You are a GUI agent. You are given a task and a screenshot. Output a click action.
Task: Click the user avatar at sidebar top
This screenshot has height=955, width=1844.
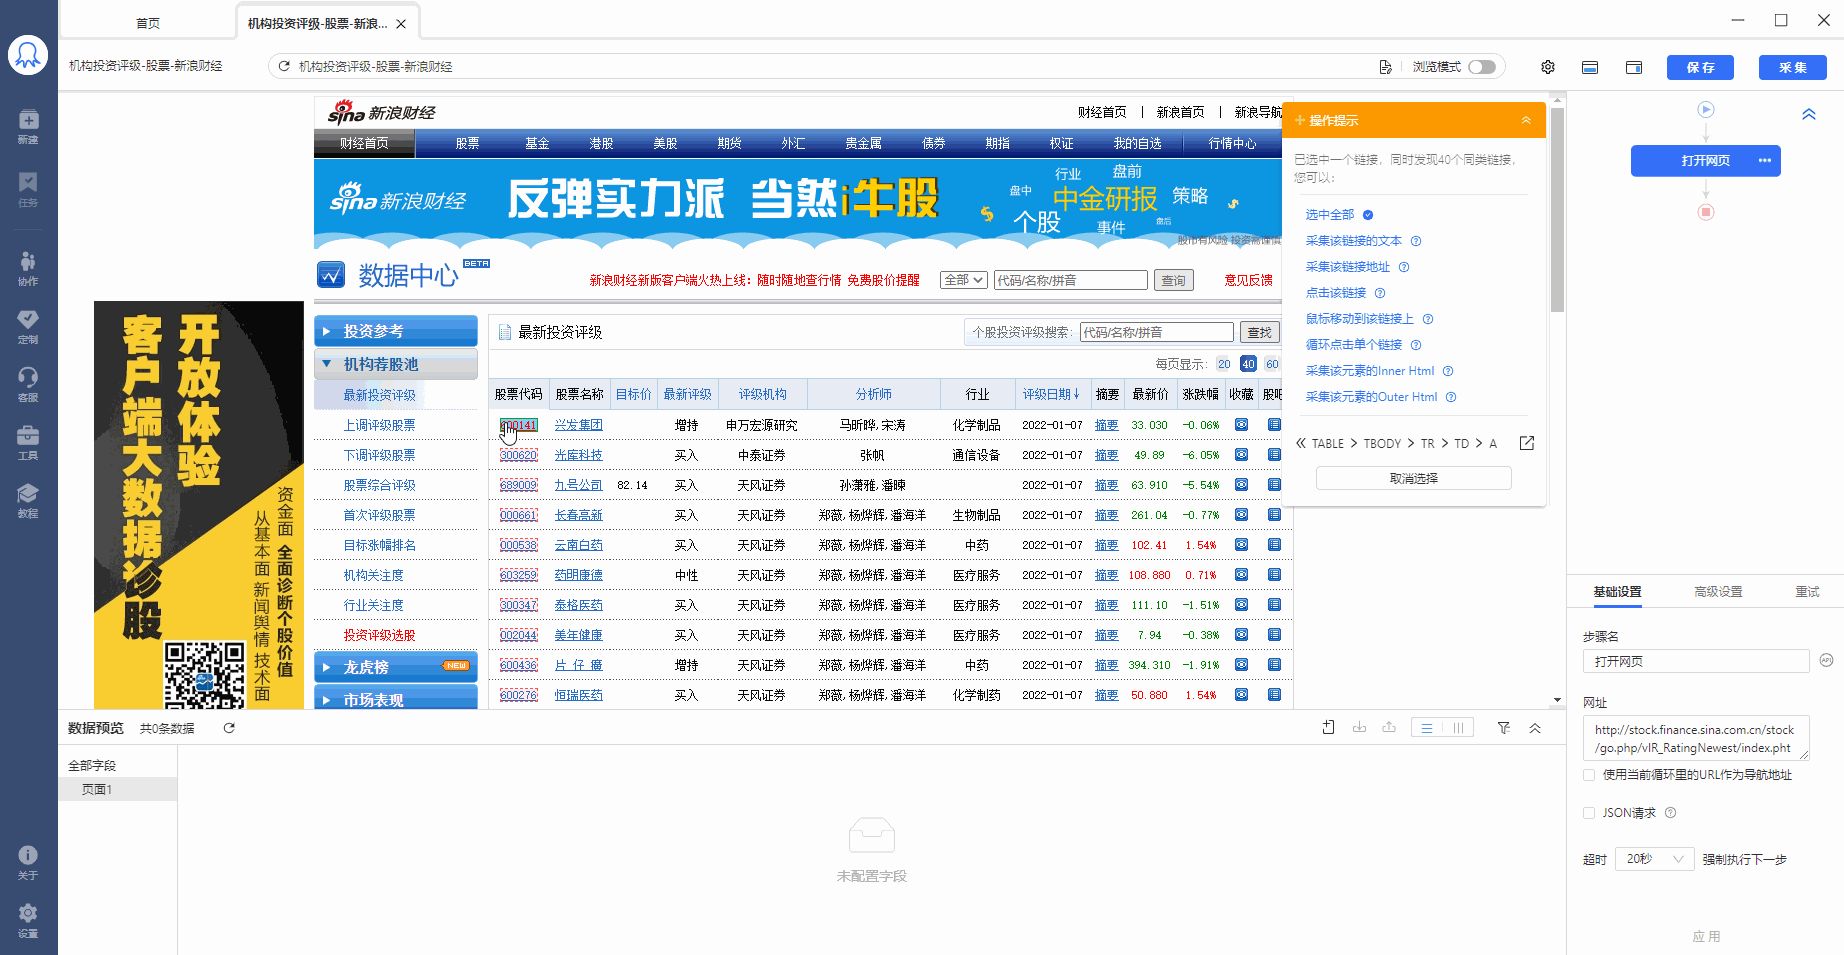pyautogui.click(x=28, y=55)
